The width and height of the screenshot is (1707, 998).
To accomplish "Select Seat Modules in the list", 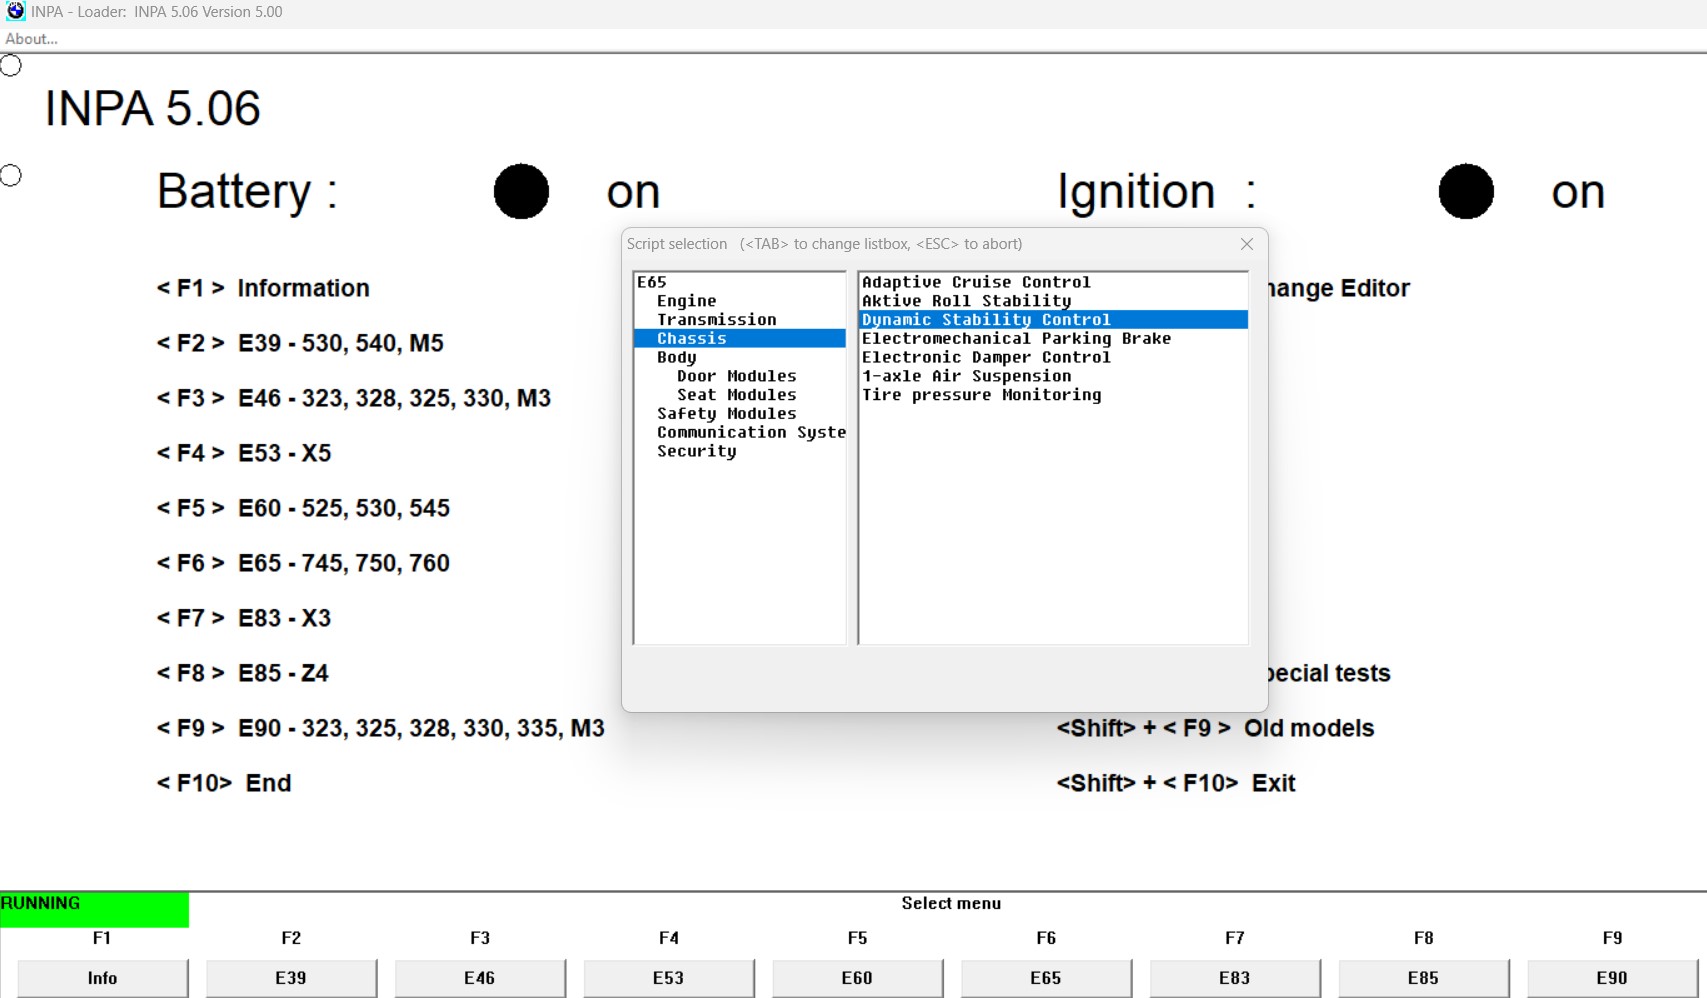I will point(737,395).
